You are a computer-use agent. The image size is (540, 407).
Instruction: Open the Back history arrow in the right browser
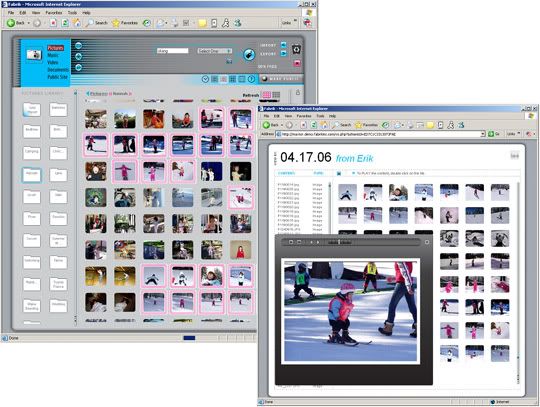point(282,125)
